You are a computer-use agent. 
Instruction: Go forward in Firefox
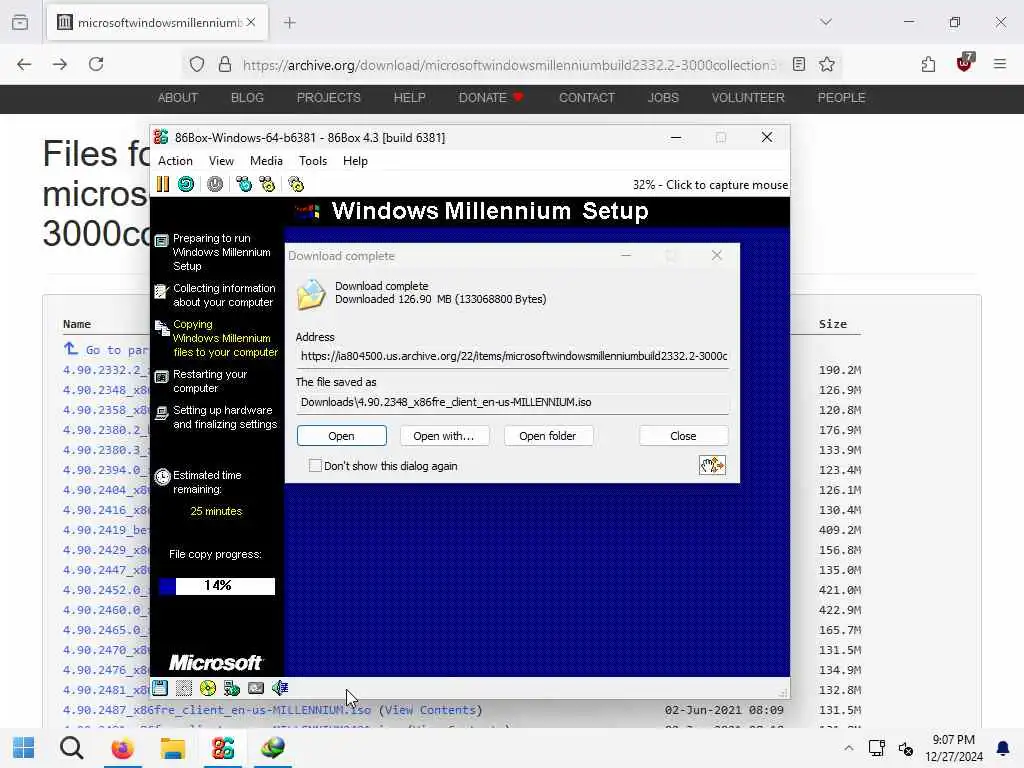[x=60, y=64]
